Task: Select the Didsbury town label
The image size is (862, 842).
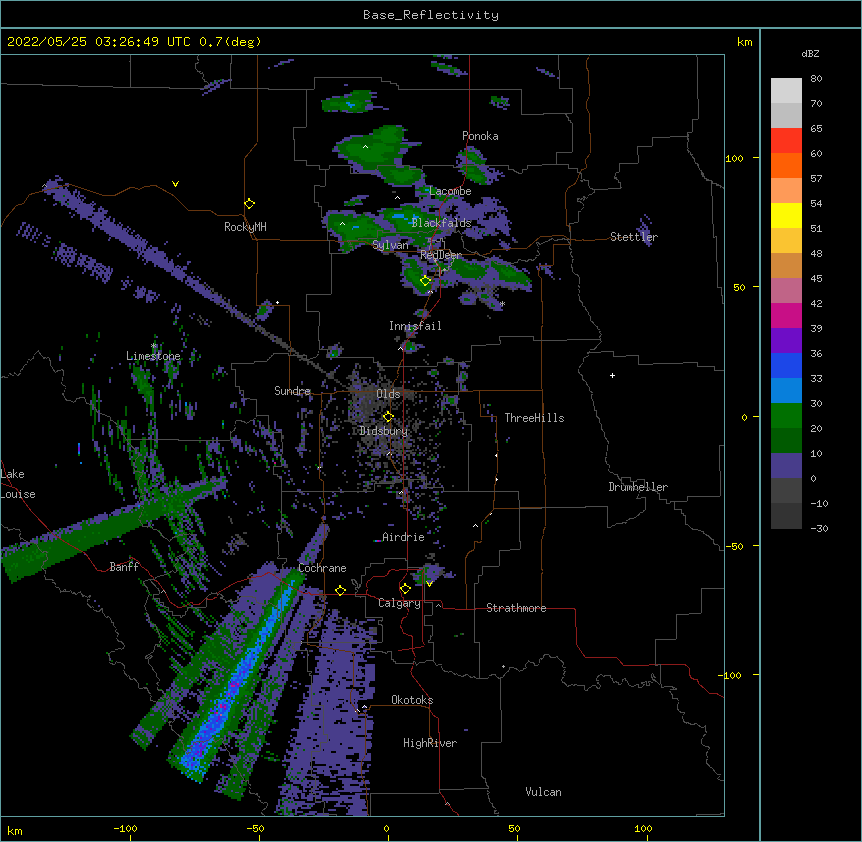Action: pos(383,431)
